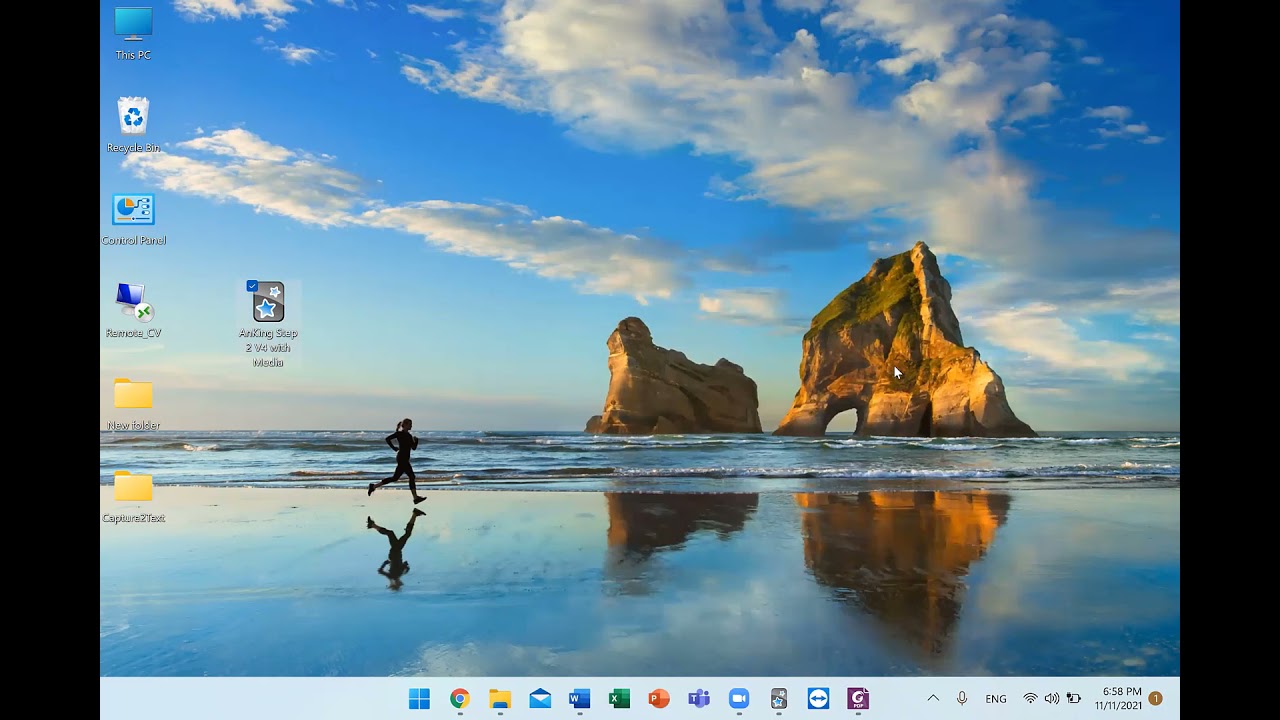Screen dimensions: 1280x720
Task: Uncheck the AnKing Step 2 V4 selection checkbox
Action: click(252, 286)
